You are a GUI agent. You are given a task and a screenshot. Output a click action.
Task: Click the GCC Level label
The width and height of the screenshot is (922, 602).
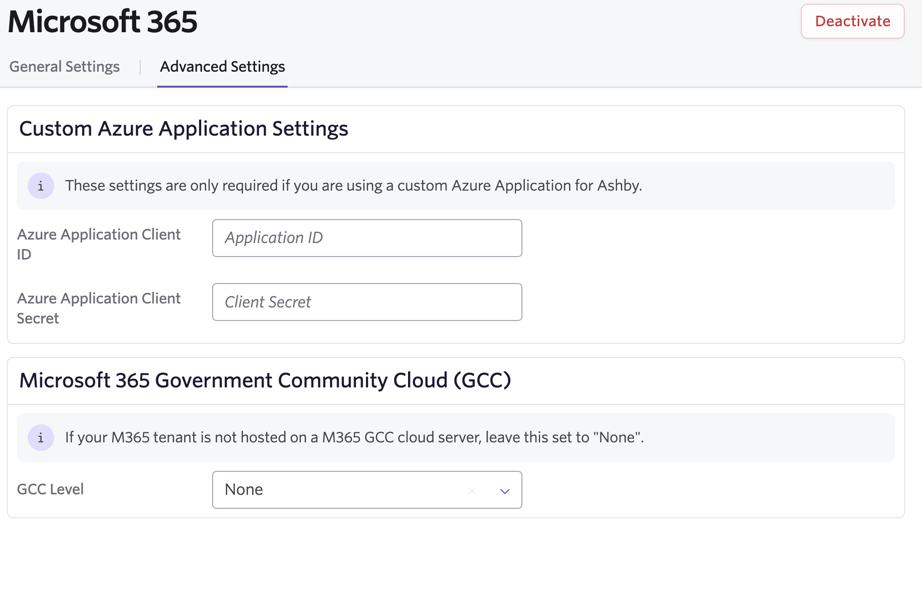[x=50, y=489]
